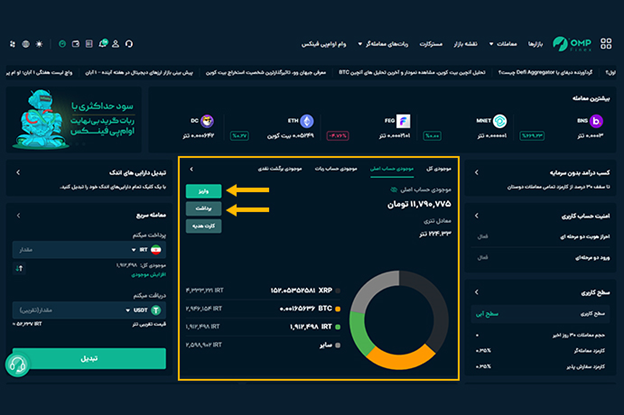This screenshot has width=624, height=415.
Task: Switch to موجودی برگشت نقدی tab
Action: (x=280, y=169)
